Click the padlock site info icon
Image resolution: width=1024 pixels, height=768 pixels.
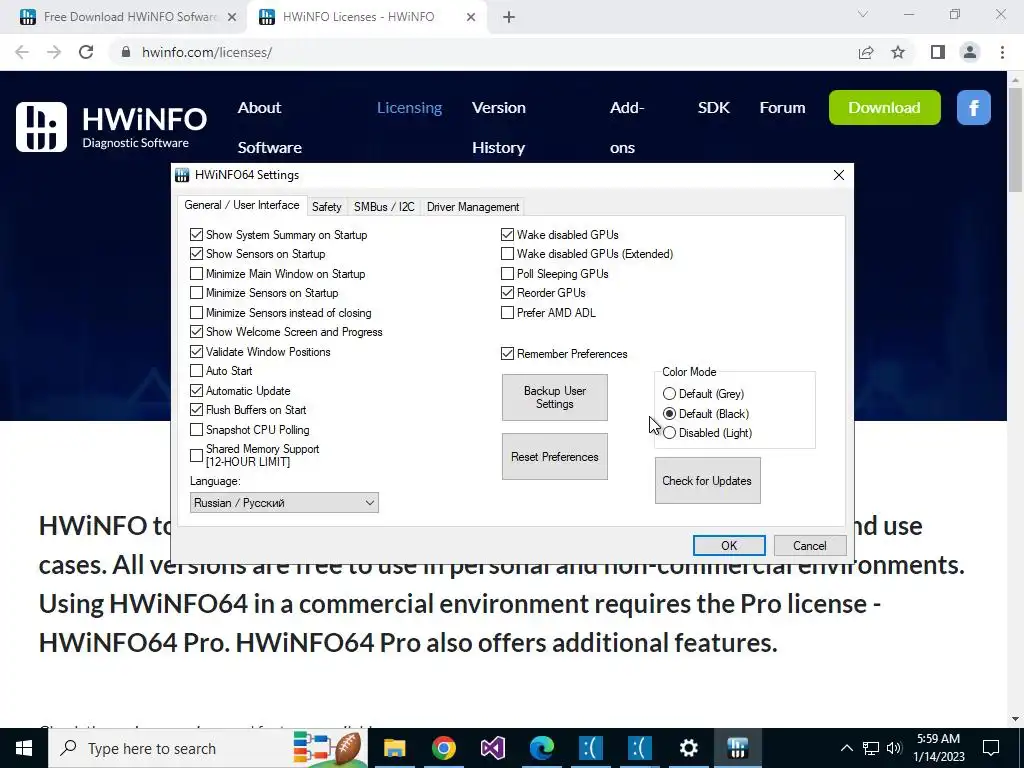click(126, 52)
